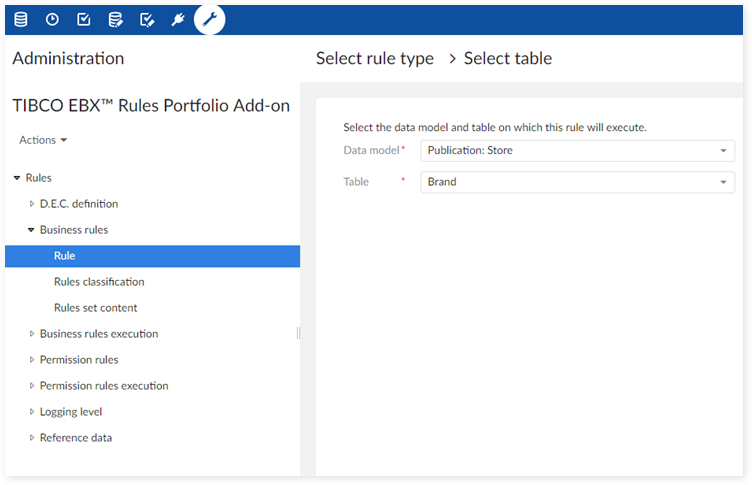Image resolution: width=752 pixels, height=485 pixels.
Task: Expand the Permission rules node
Action: (x=32, y=360)
